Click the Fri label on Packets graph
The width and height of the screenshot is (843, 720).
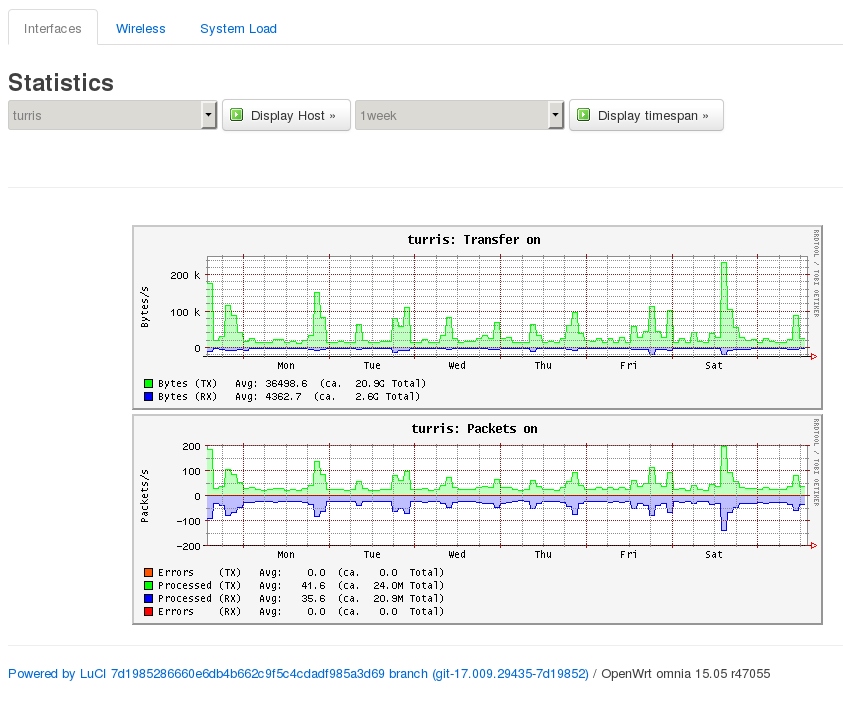pos(628,554)
